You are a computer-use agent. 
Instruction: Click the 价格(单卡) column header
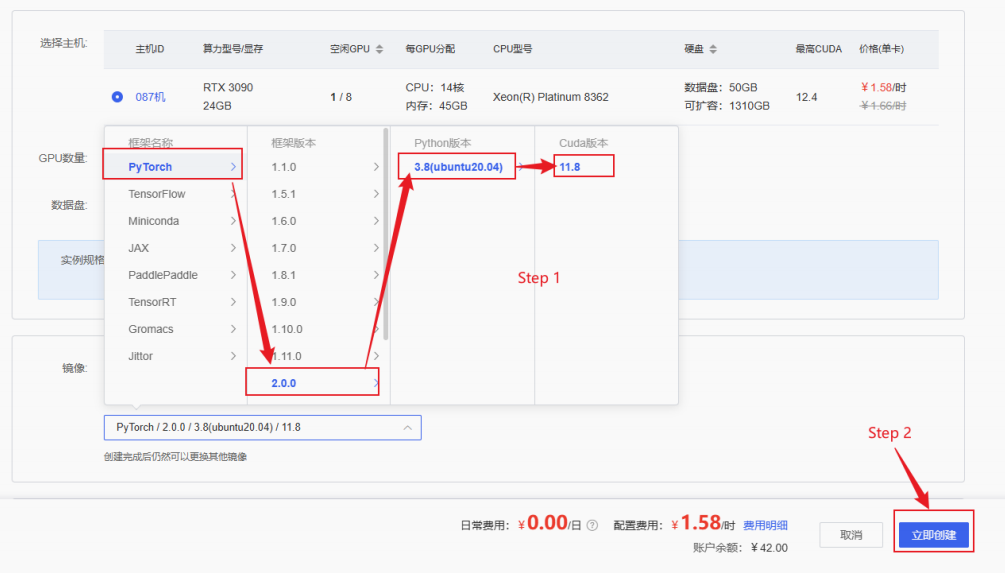pos(881,49)
